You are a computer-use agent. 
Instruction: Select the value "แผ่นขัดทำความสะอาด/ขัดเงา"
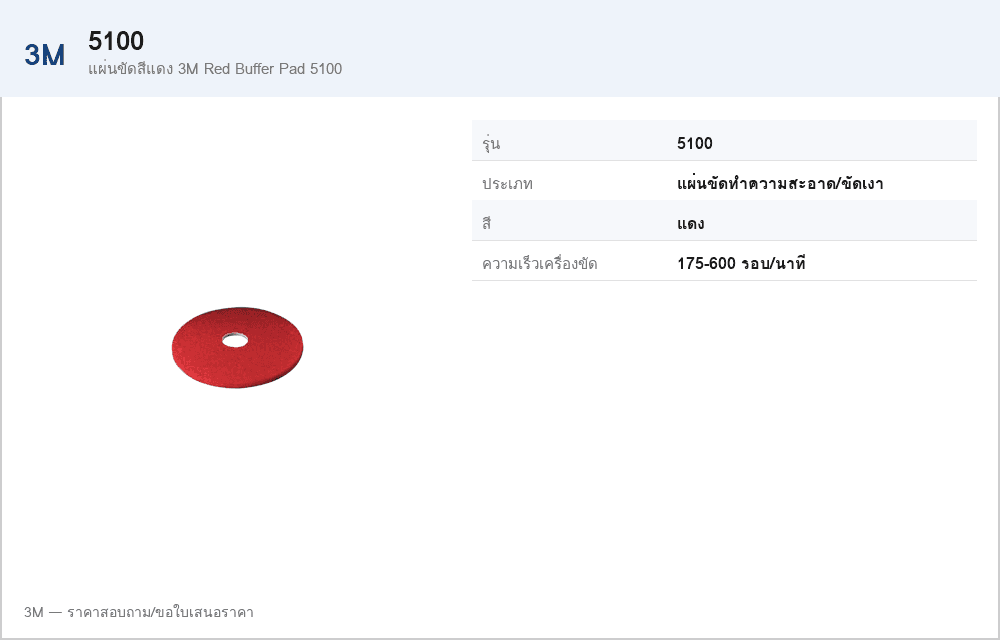780,184
